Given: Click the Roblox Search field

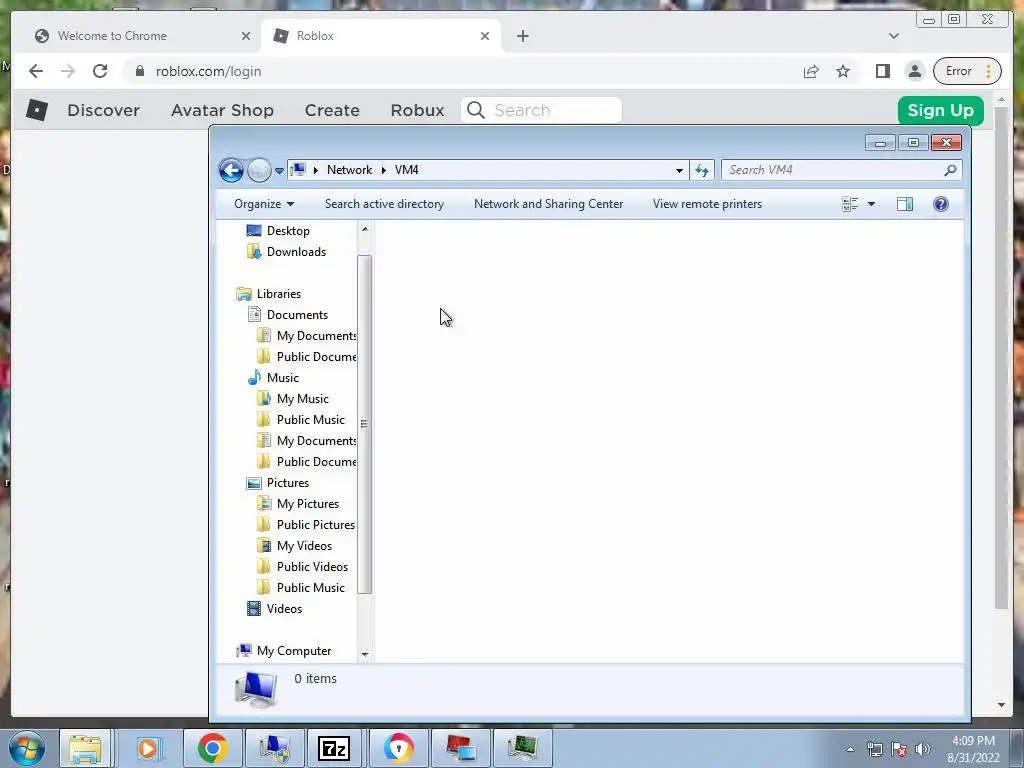Looking at the screenshot, I should 541,110.
